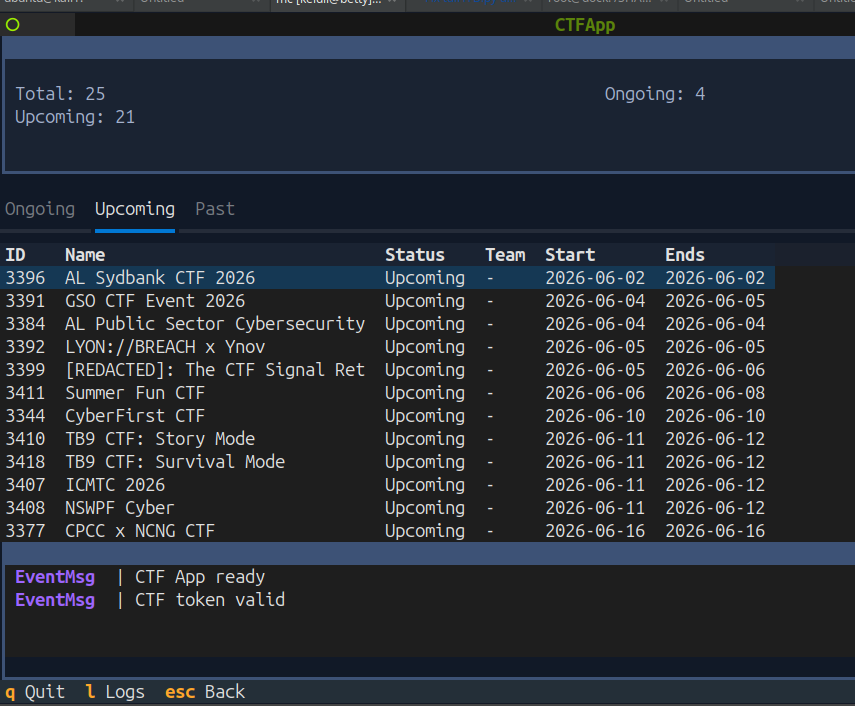This screenshot has width=855, height=706.
Task: Click event ID 3384
Action: click(x=25, y=324)
